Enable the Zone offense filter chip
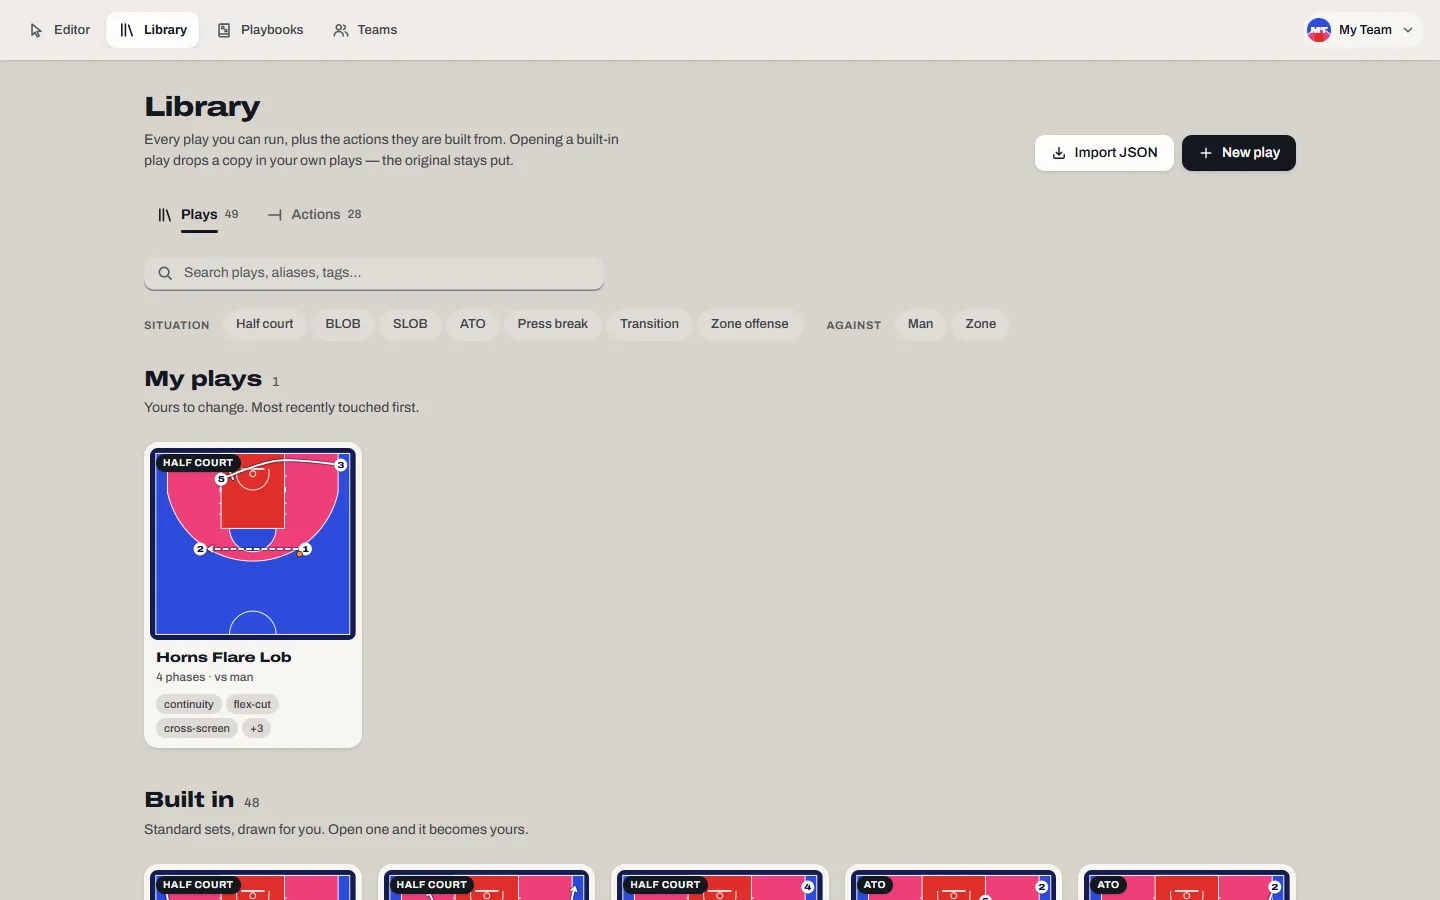The height and width of the screenshot is (900, 1440). tap(750, 324)
